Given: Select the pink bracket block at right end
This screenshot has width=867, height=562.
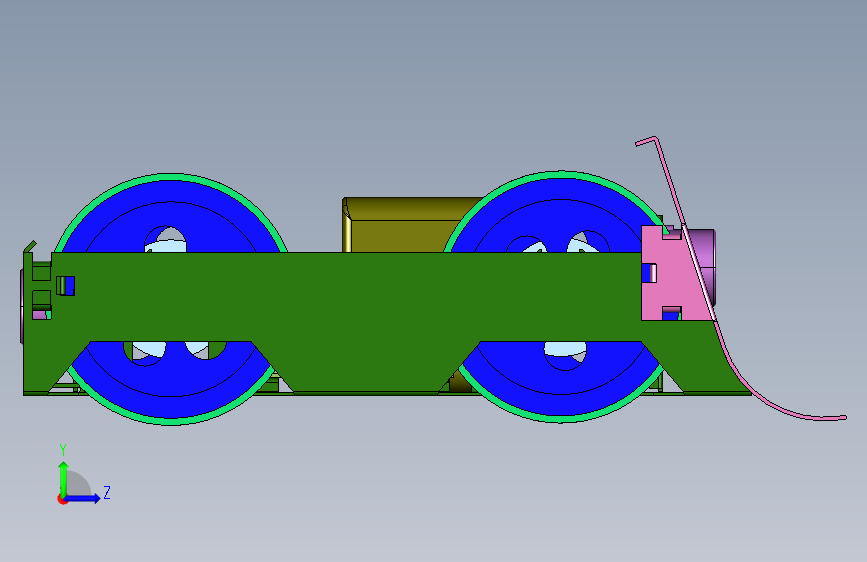Looking at the screenshot, I should [672, 274].
